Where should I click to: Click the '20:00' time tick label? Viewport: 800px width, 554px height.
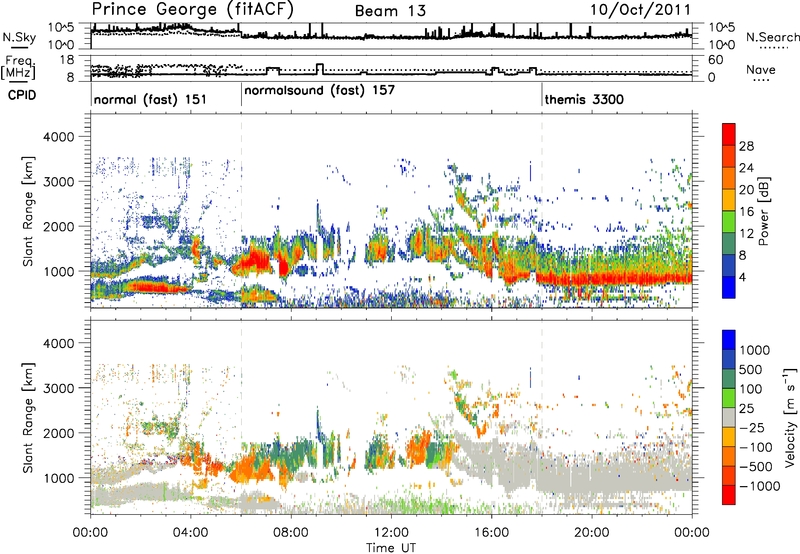[x=592, y=533]
